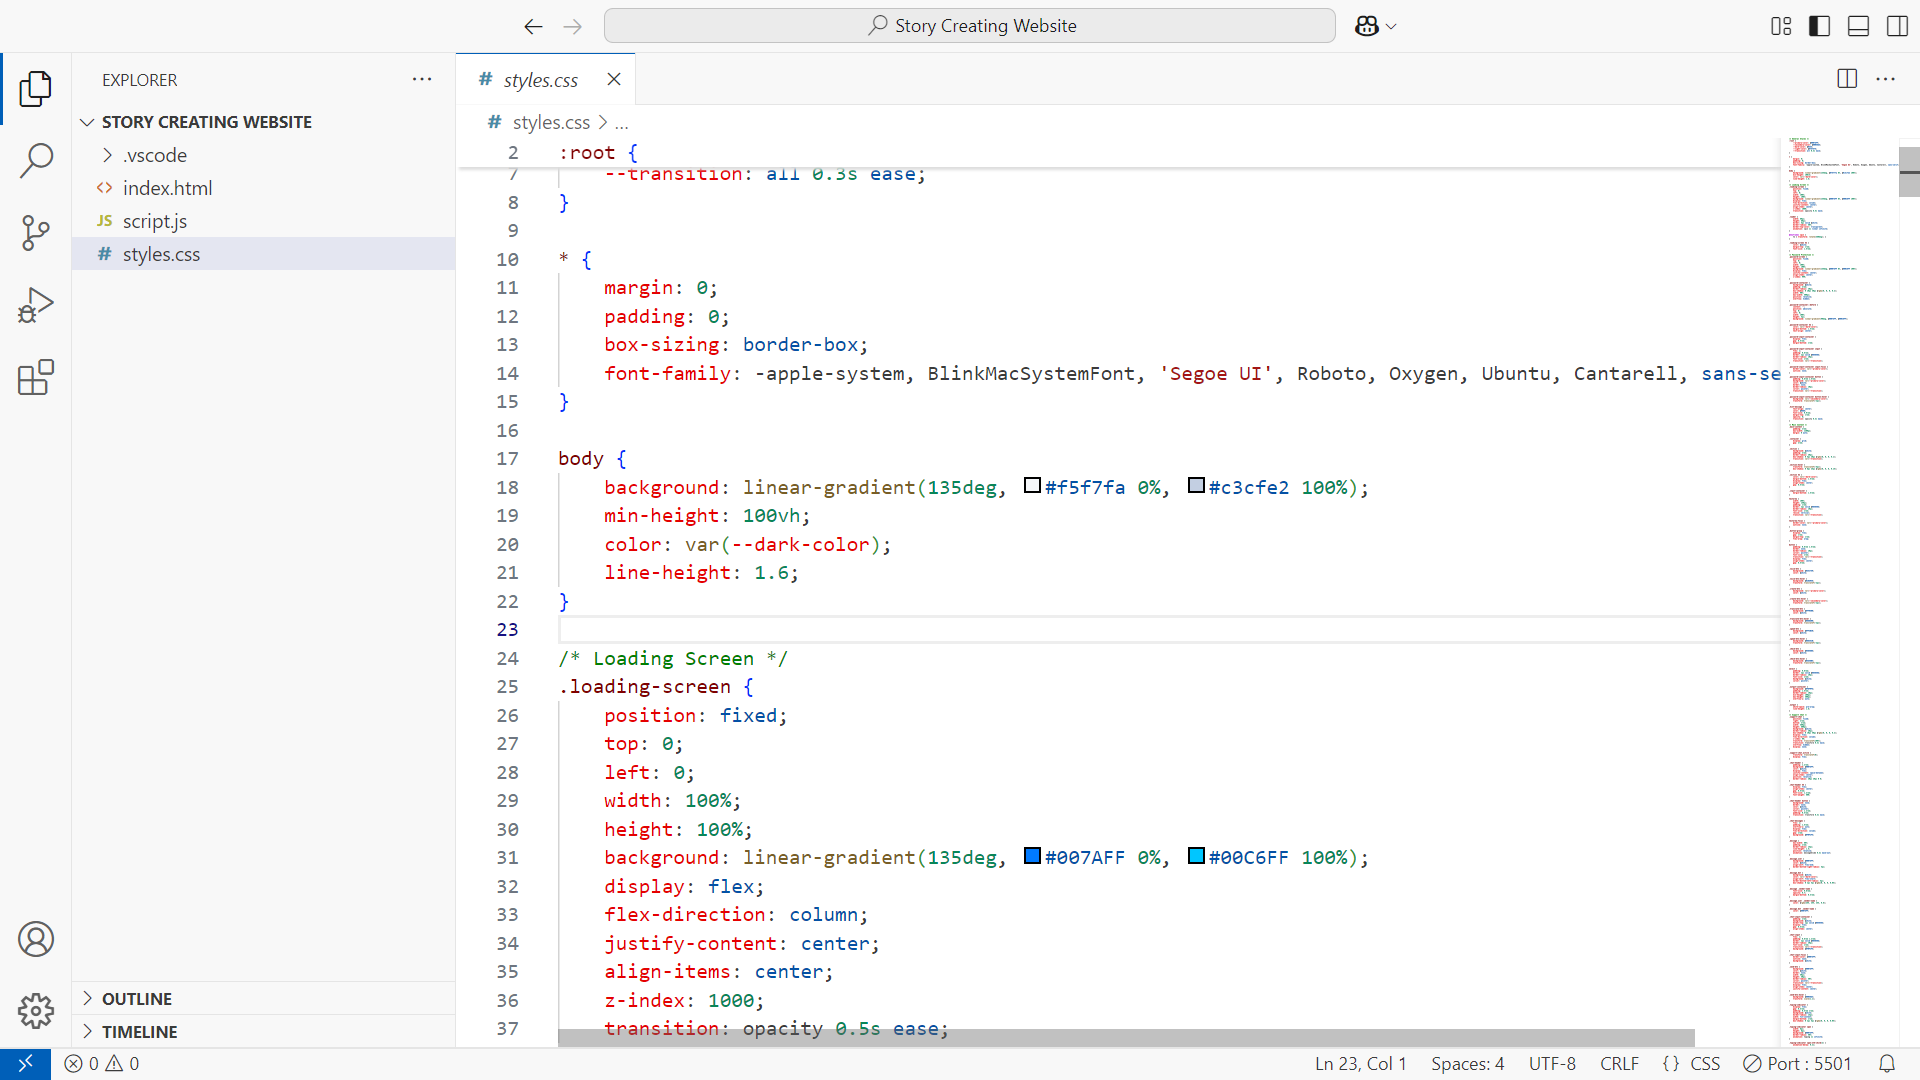1920x1080 pixels.
Task: Open the Run and Debug view
Action: pos(36,304)
